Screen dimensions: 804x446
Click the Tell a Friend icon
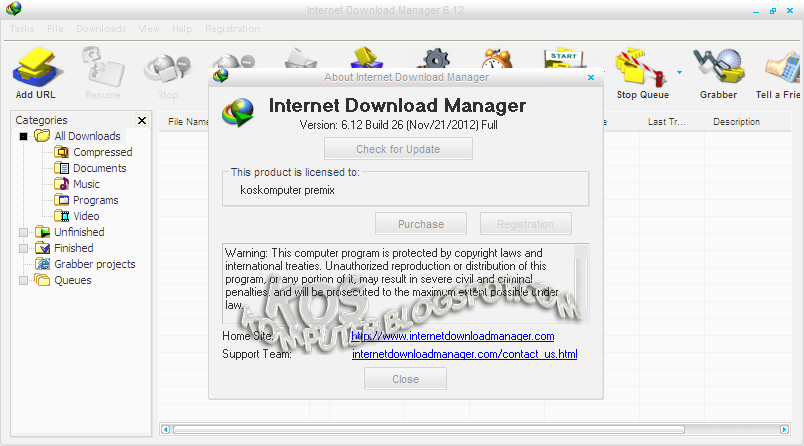(778, 72)
